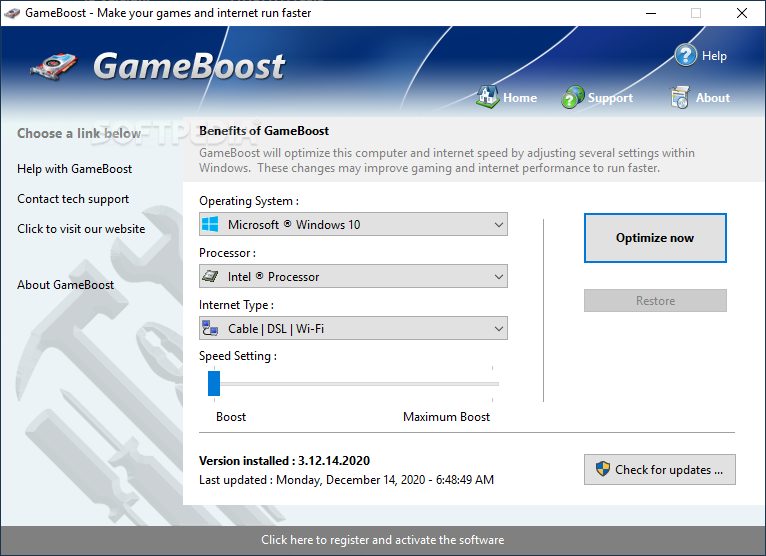Click the Microsoft Windows 10 value text
Screen dimensions: 766x556
click(294, 225)
